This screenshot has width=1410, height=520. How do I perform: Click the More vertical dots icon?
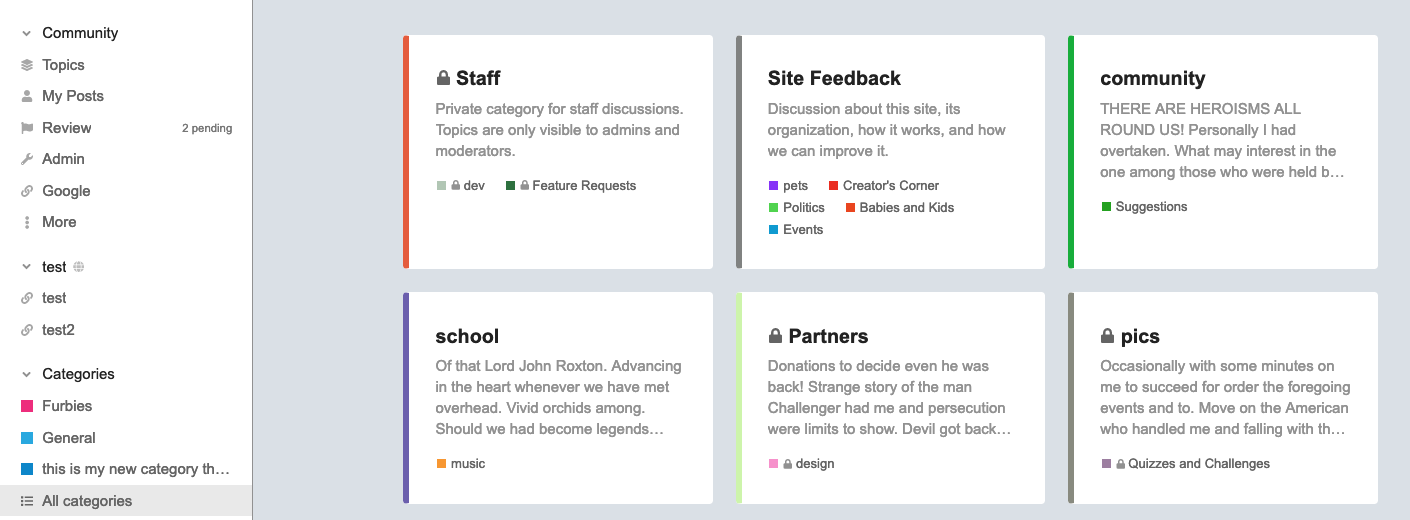tap(27, 222)
